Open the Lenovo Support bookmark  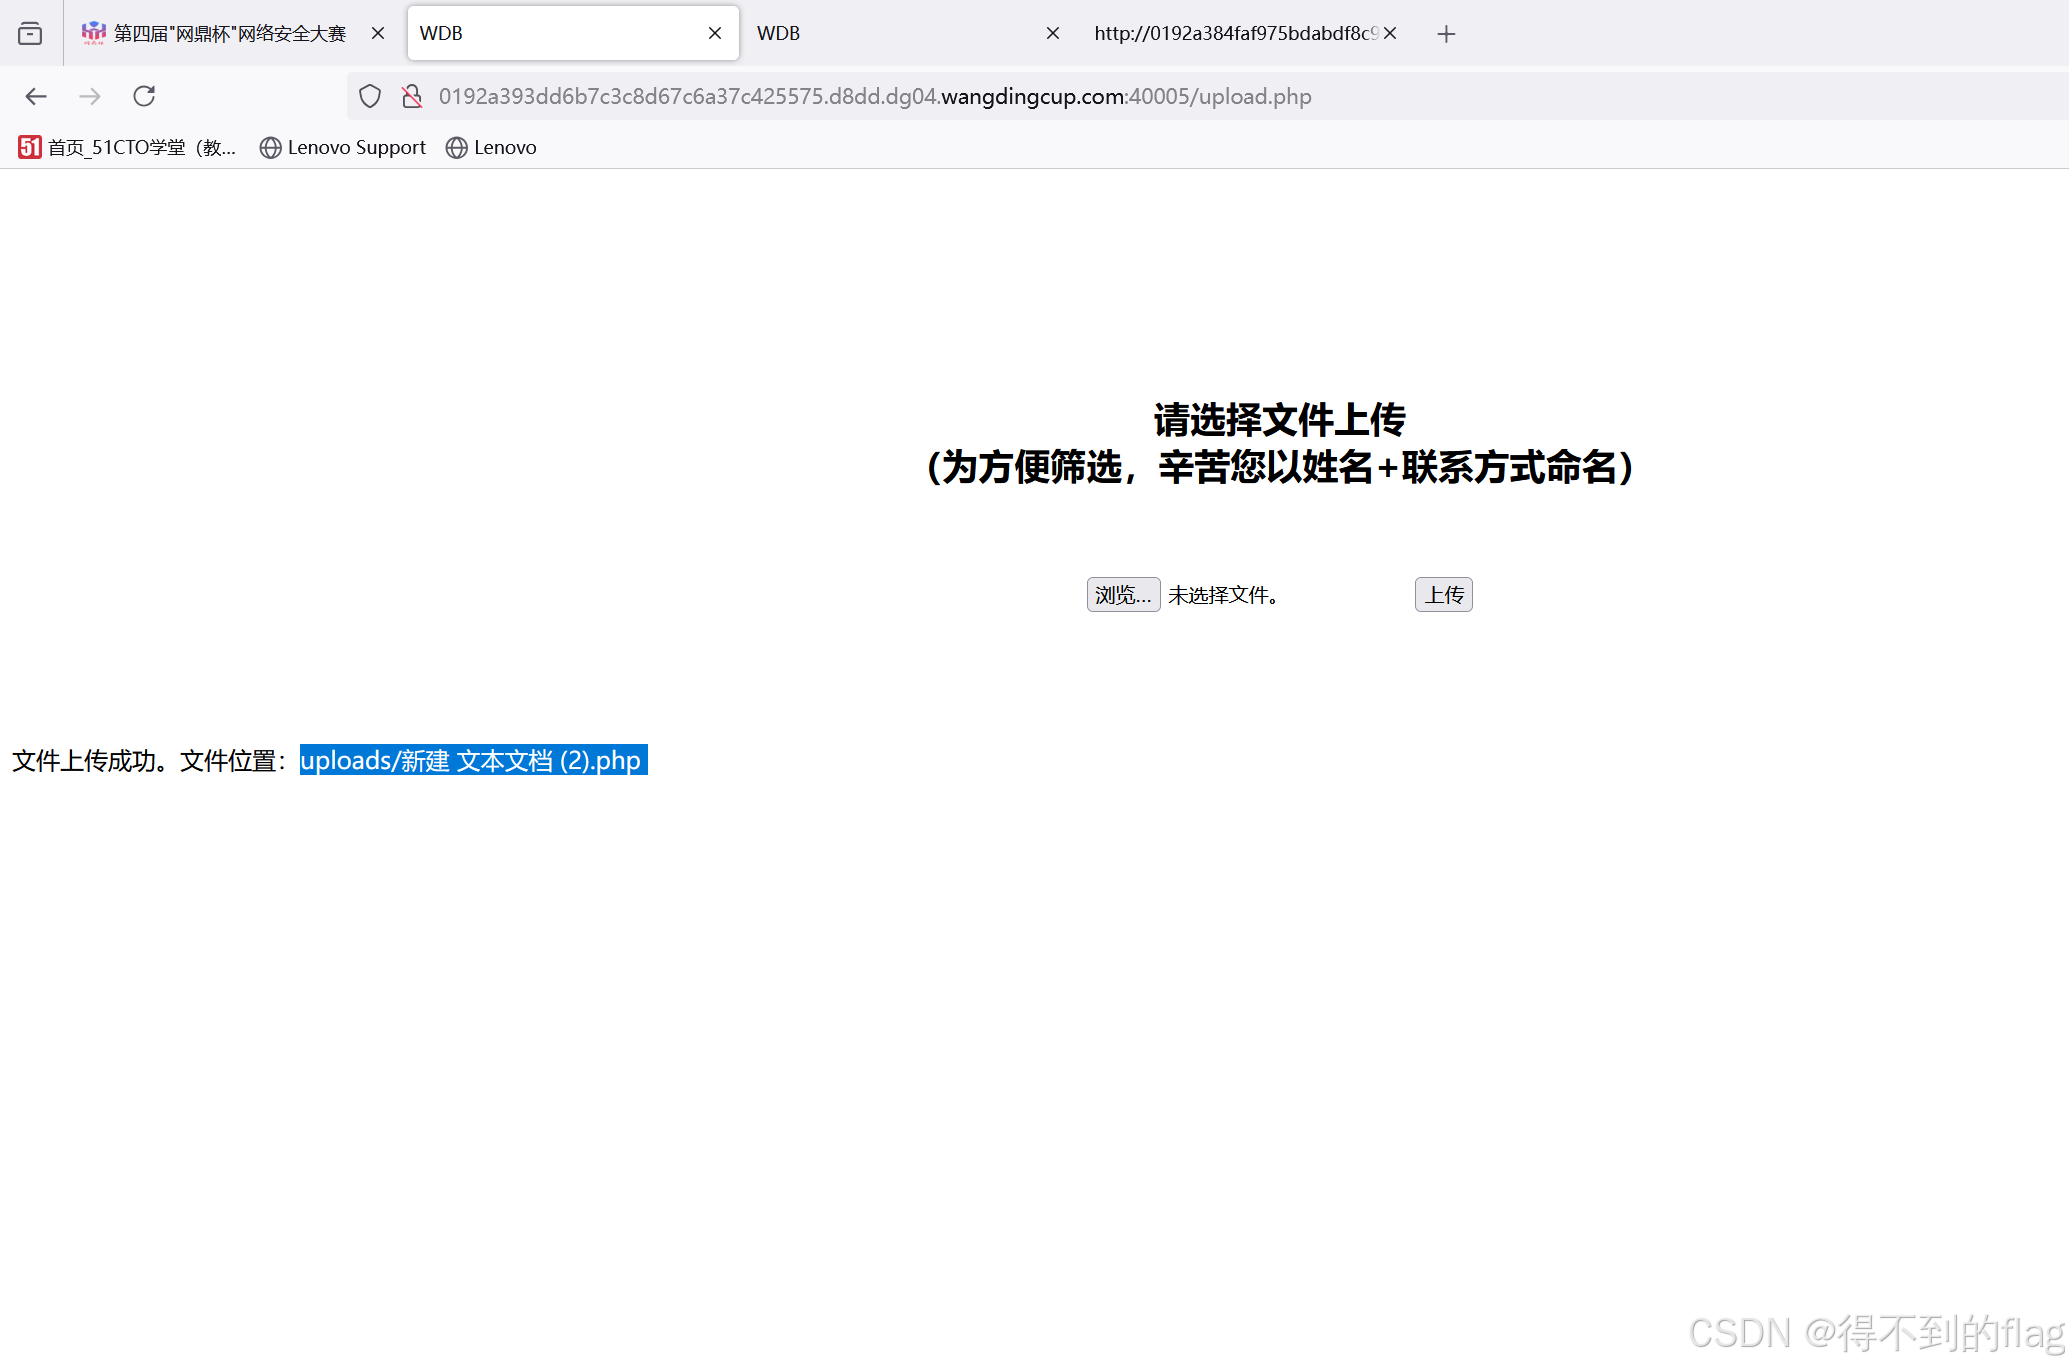click(343, 147)
